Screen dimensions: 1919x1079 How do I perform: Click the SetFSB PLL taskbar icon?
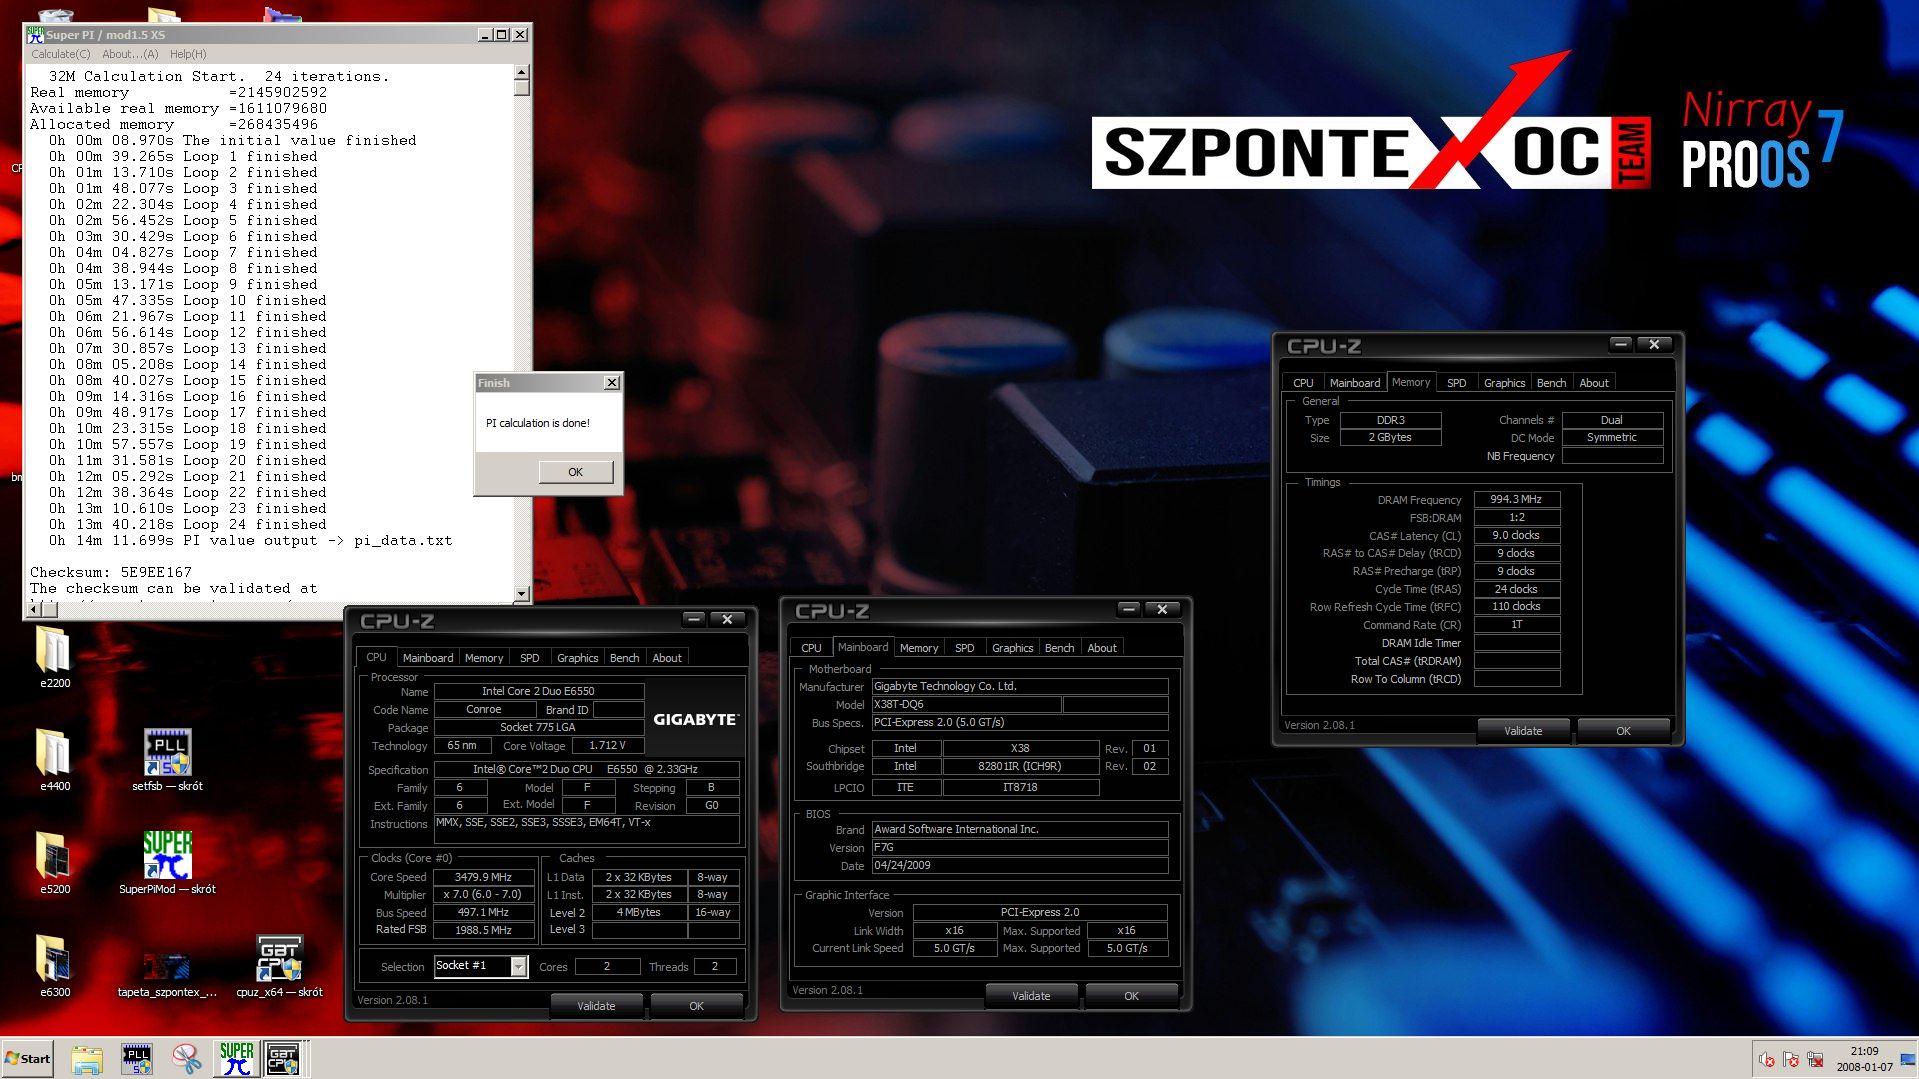coord(136,1059)
